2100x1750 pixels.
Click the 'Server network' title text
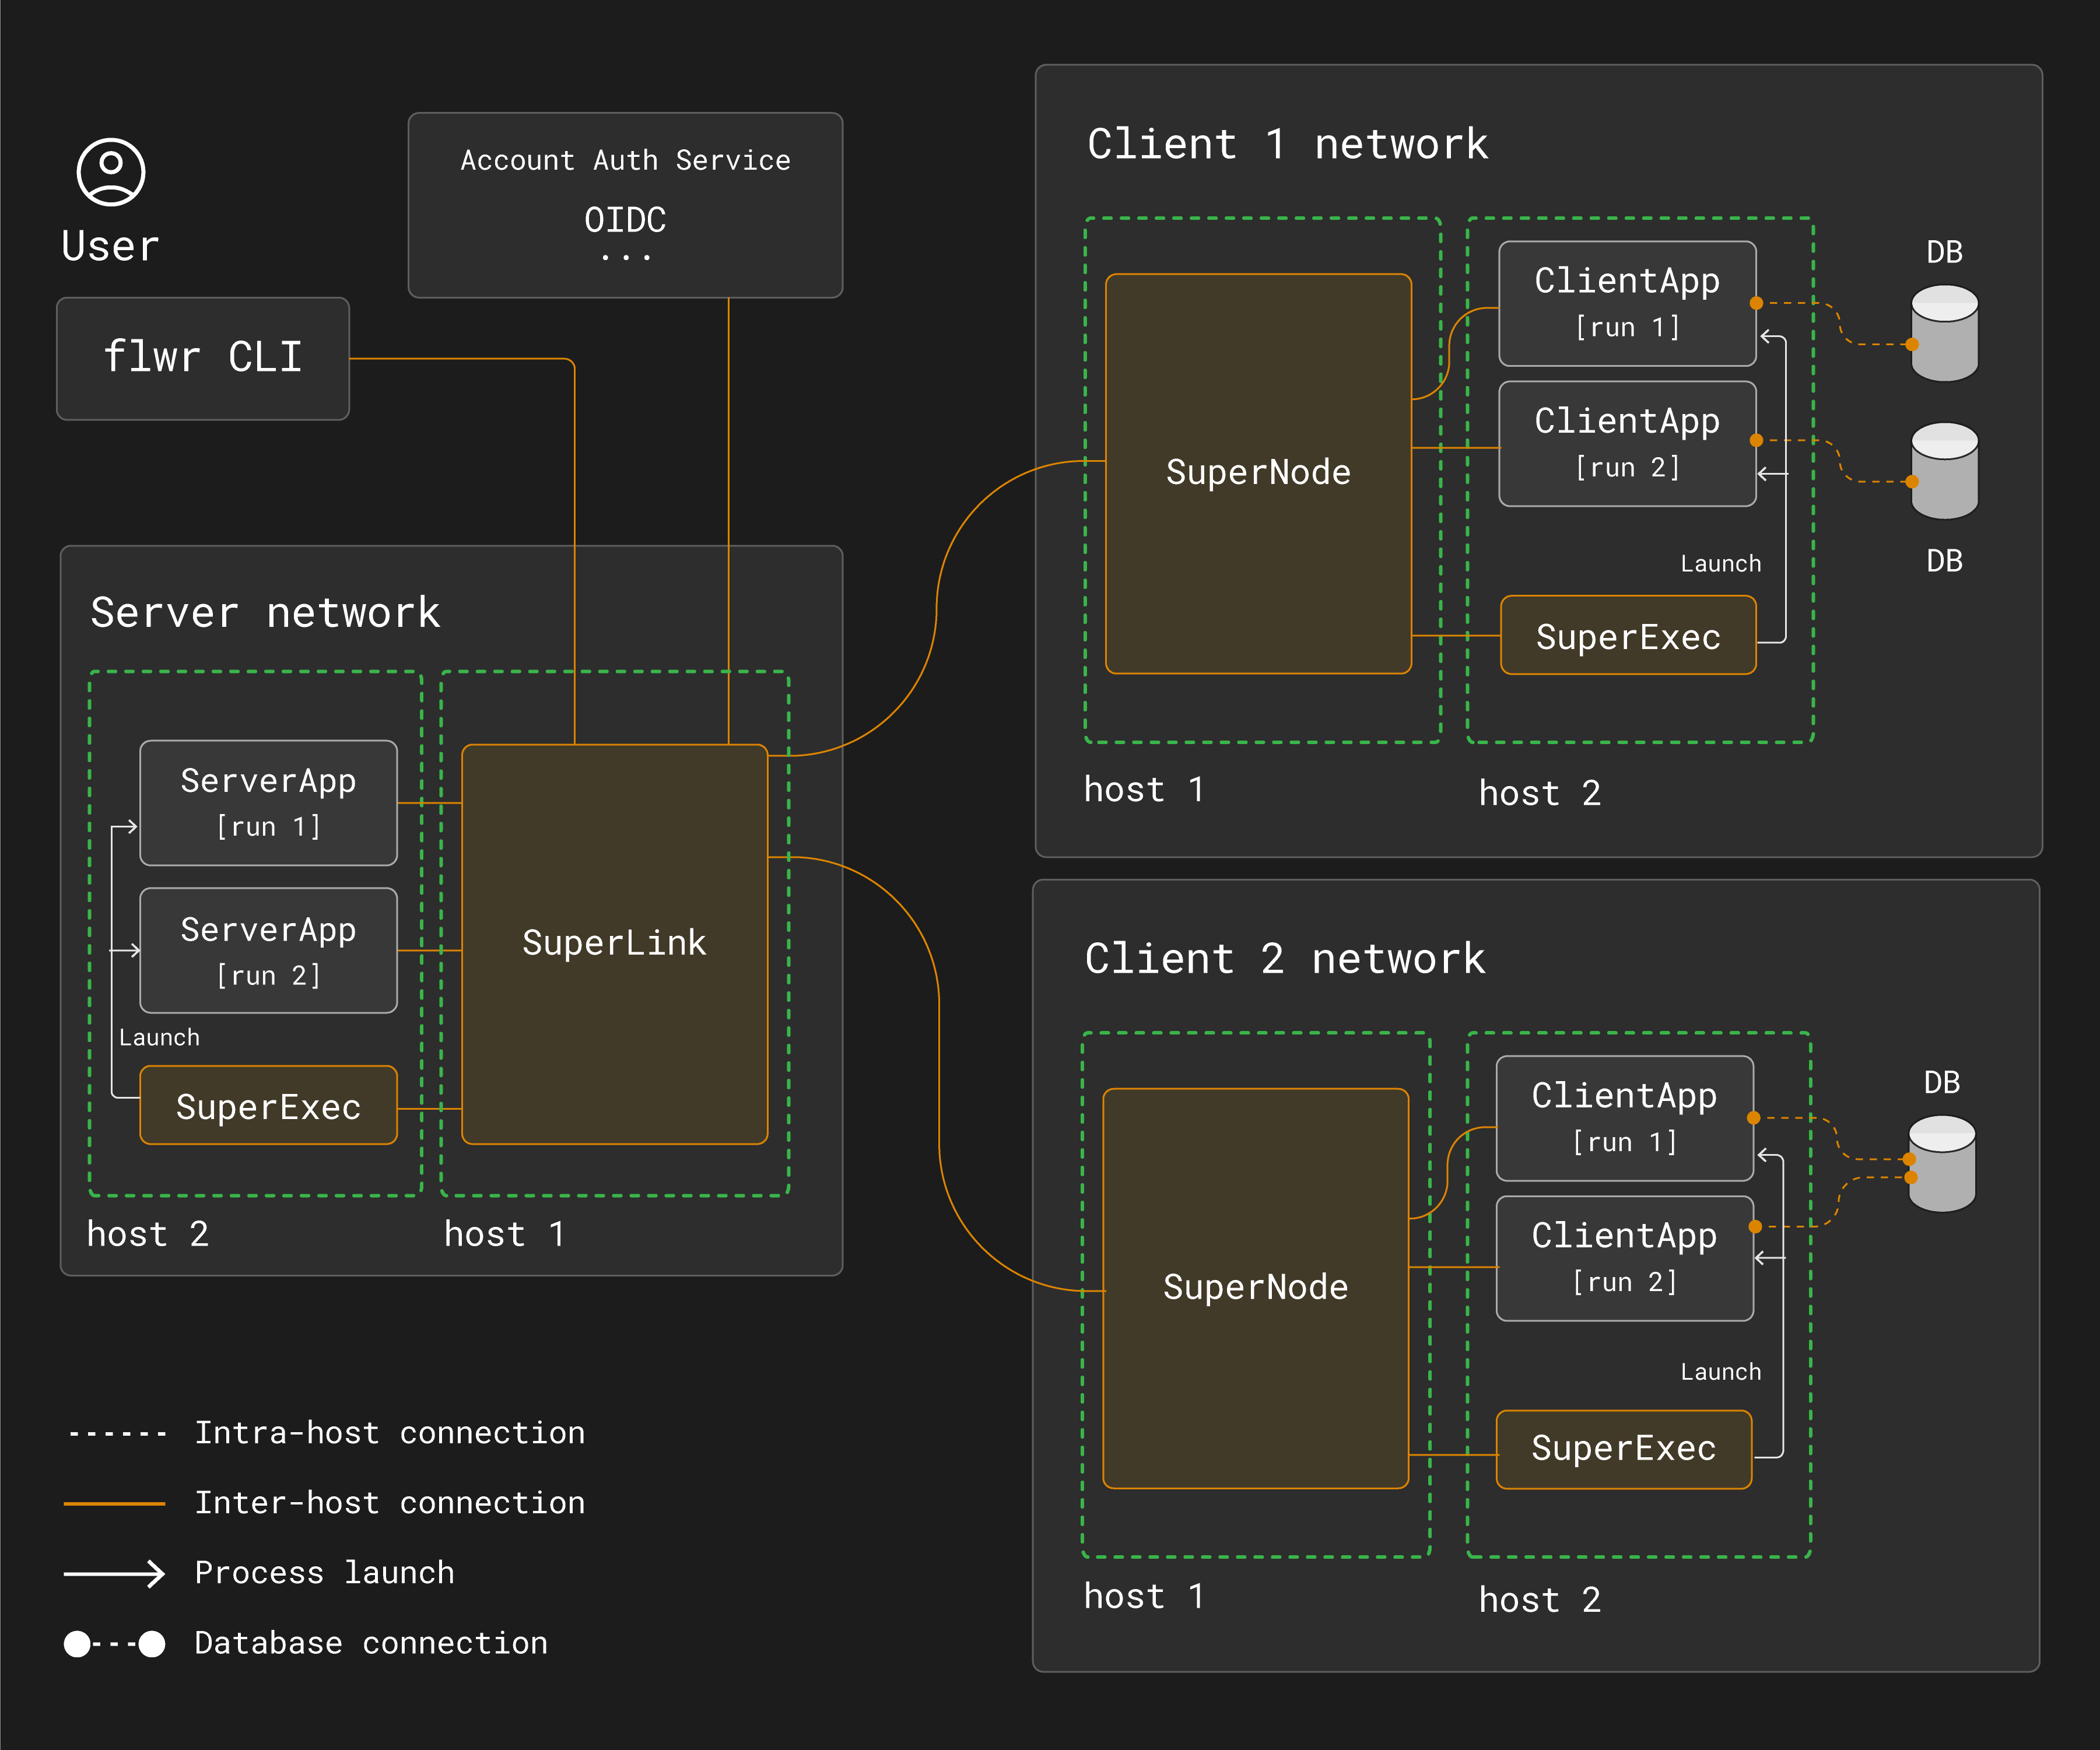click(x=265, y=613)
